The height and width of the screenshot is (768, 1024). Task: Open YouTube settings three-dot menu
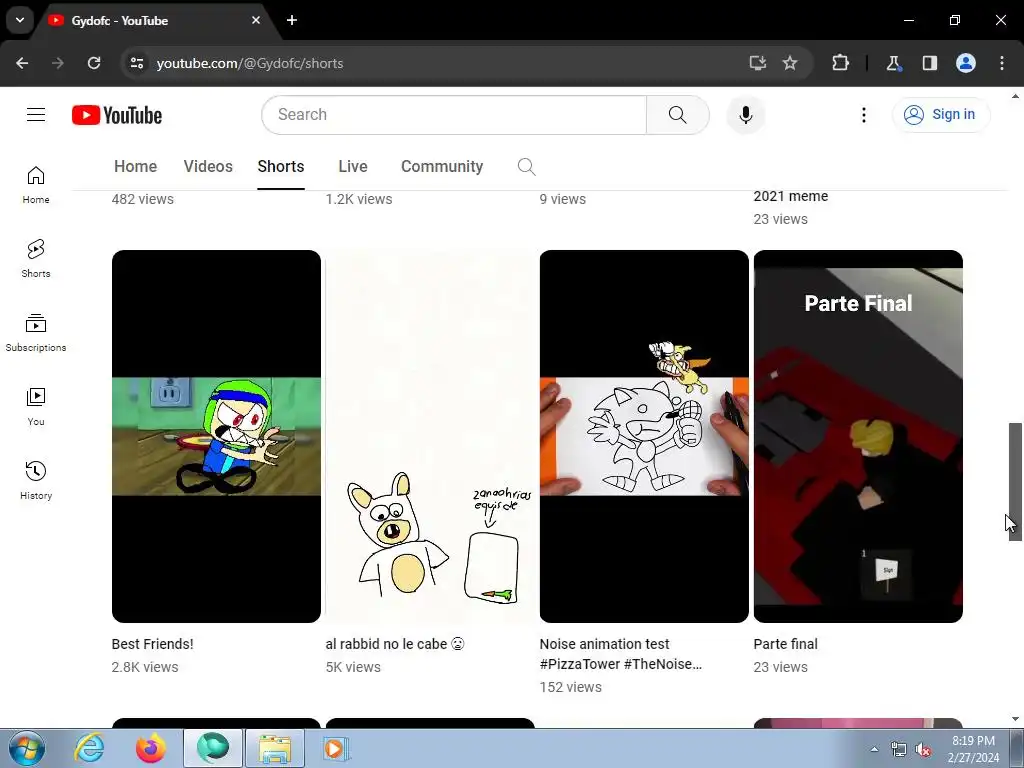(x=863, y=115)
